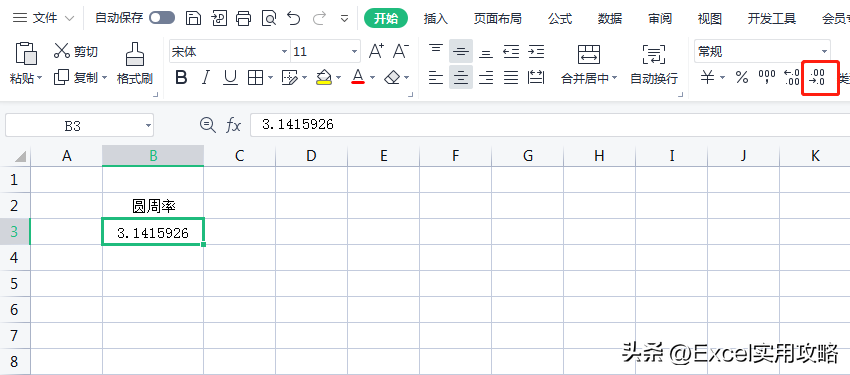Open the font size 11 dropdown
Image resolution: width=850 pixels, height=375 pixels.
point(355,52)
